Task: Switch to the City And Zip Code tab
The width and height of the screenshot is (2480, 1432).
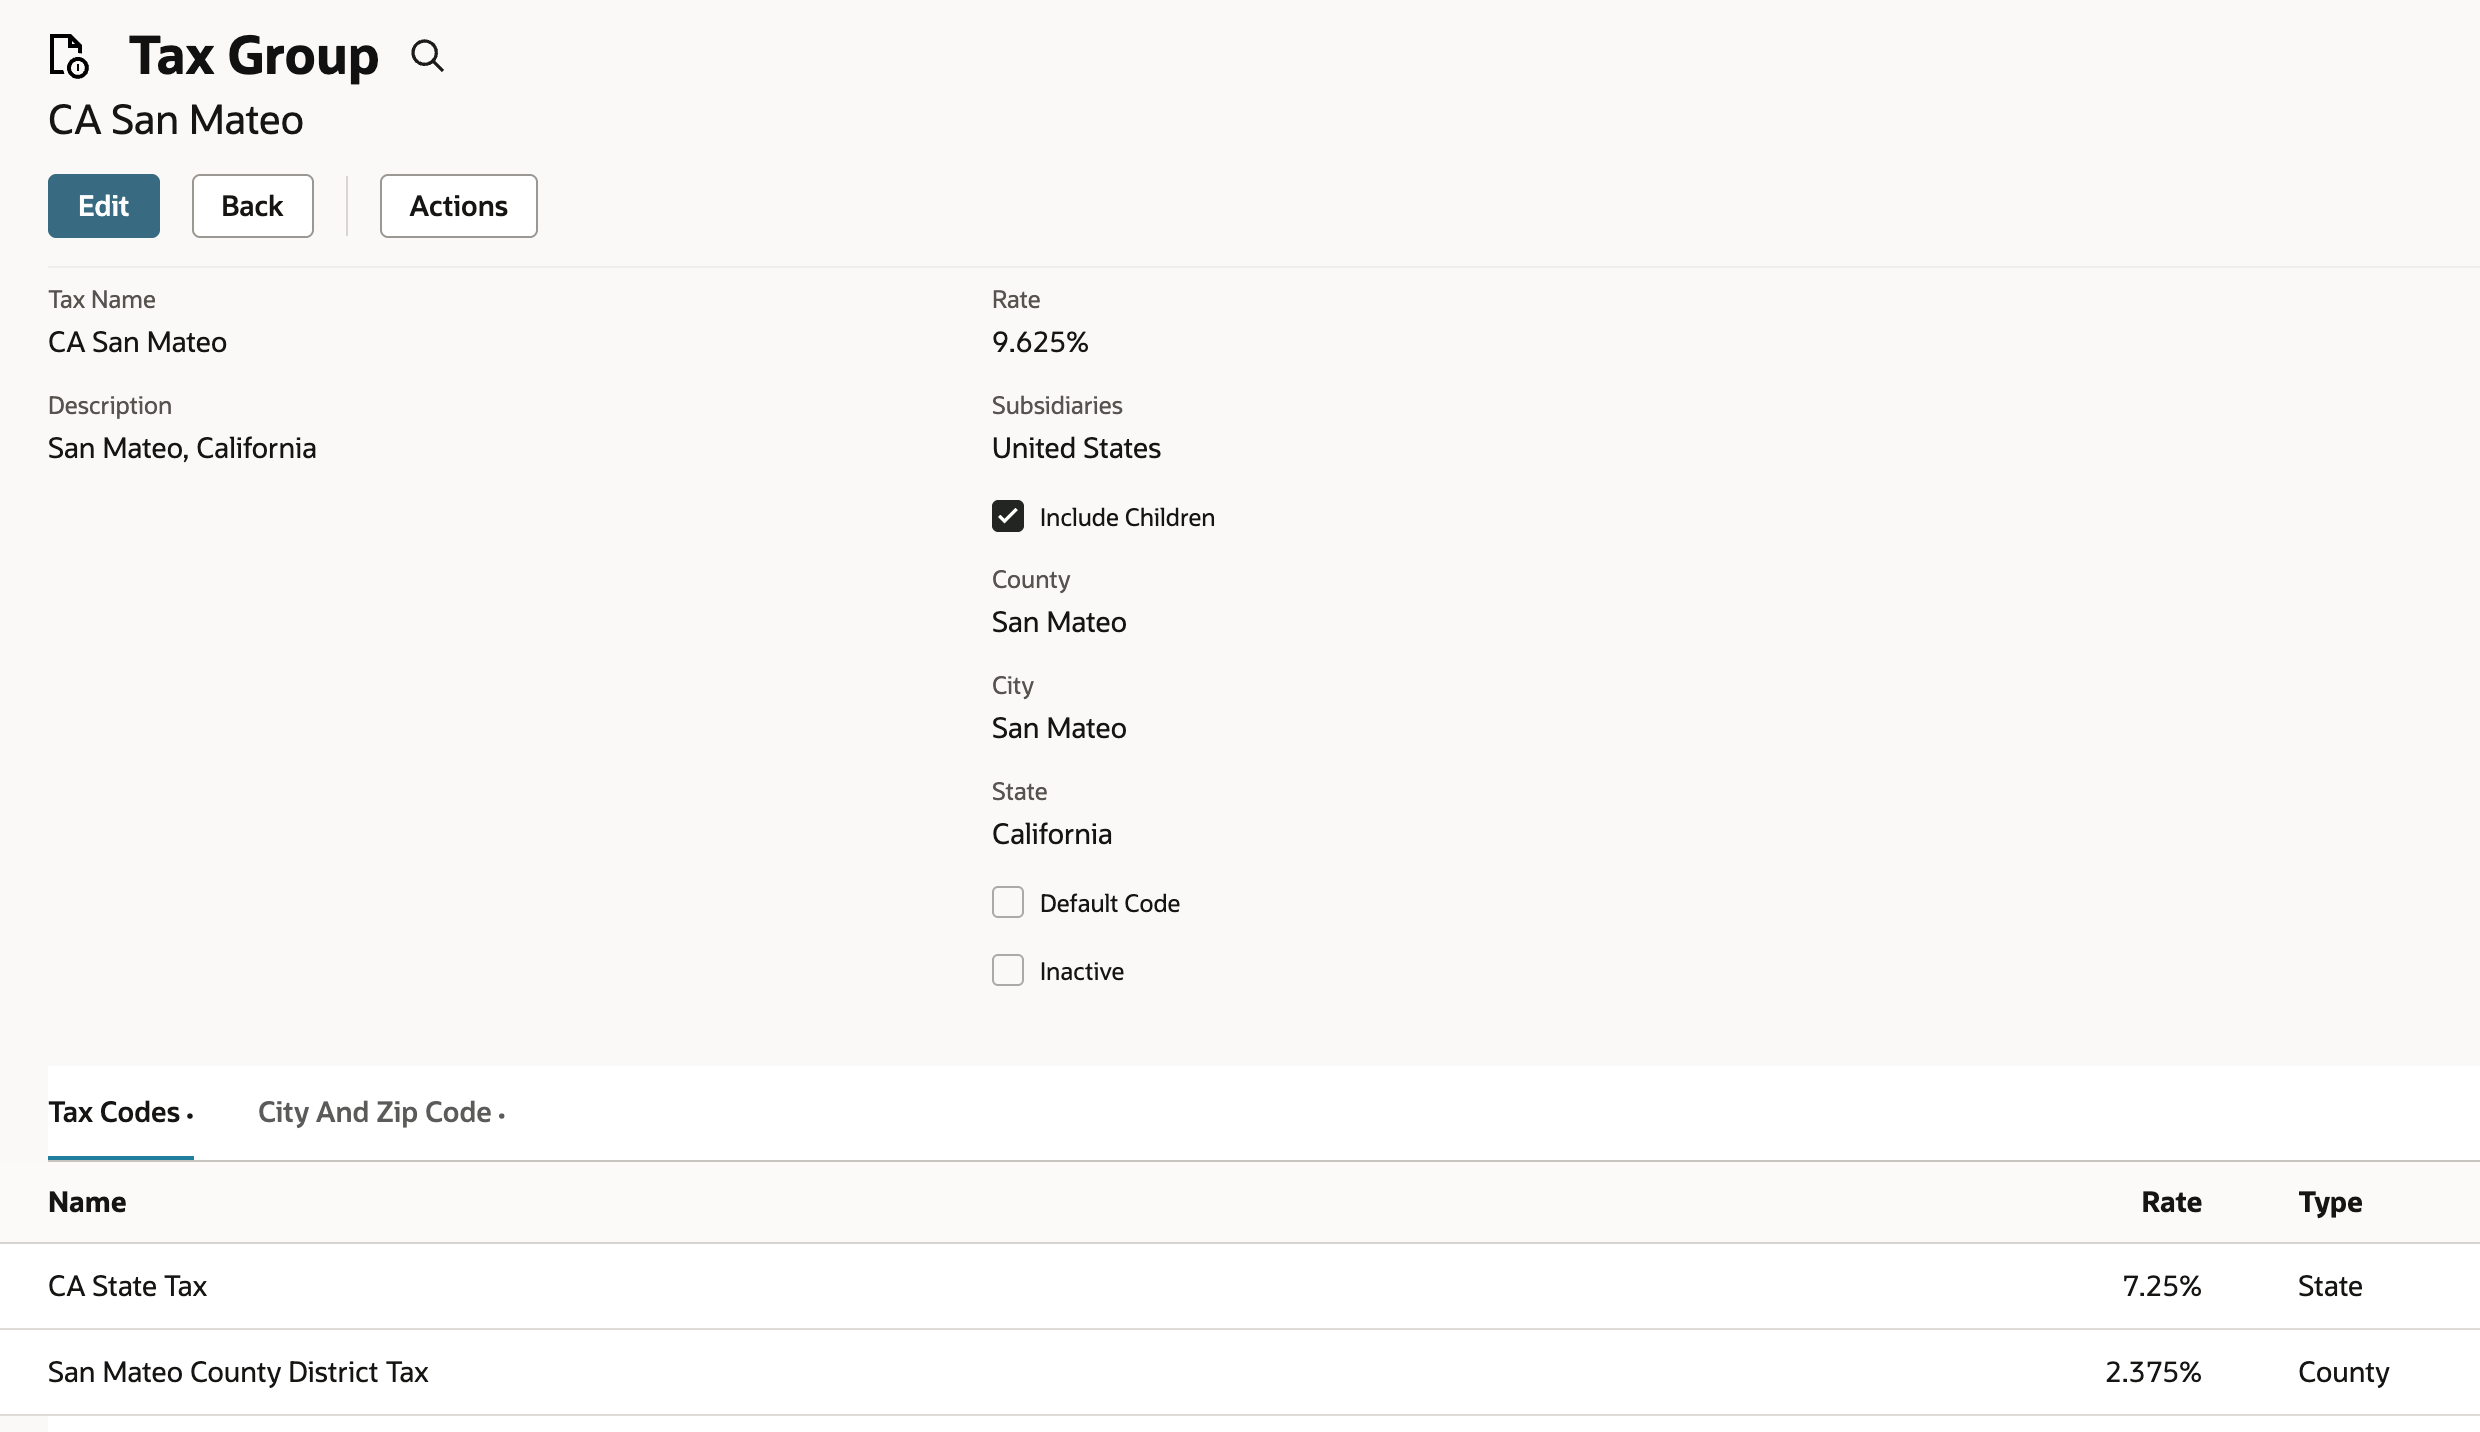Action: point(381,1112)
